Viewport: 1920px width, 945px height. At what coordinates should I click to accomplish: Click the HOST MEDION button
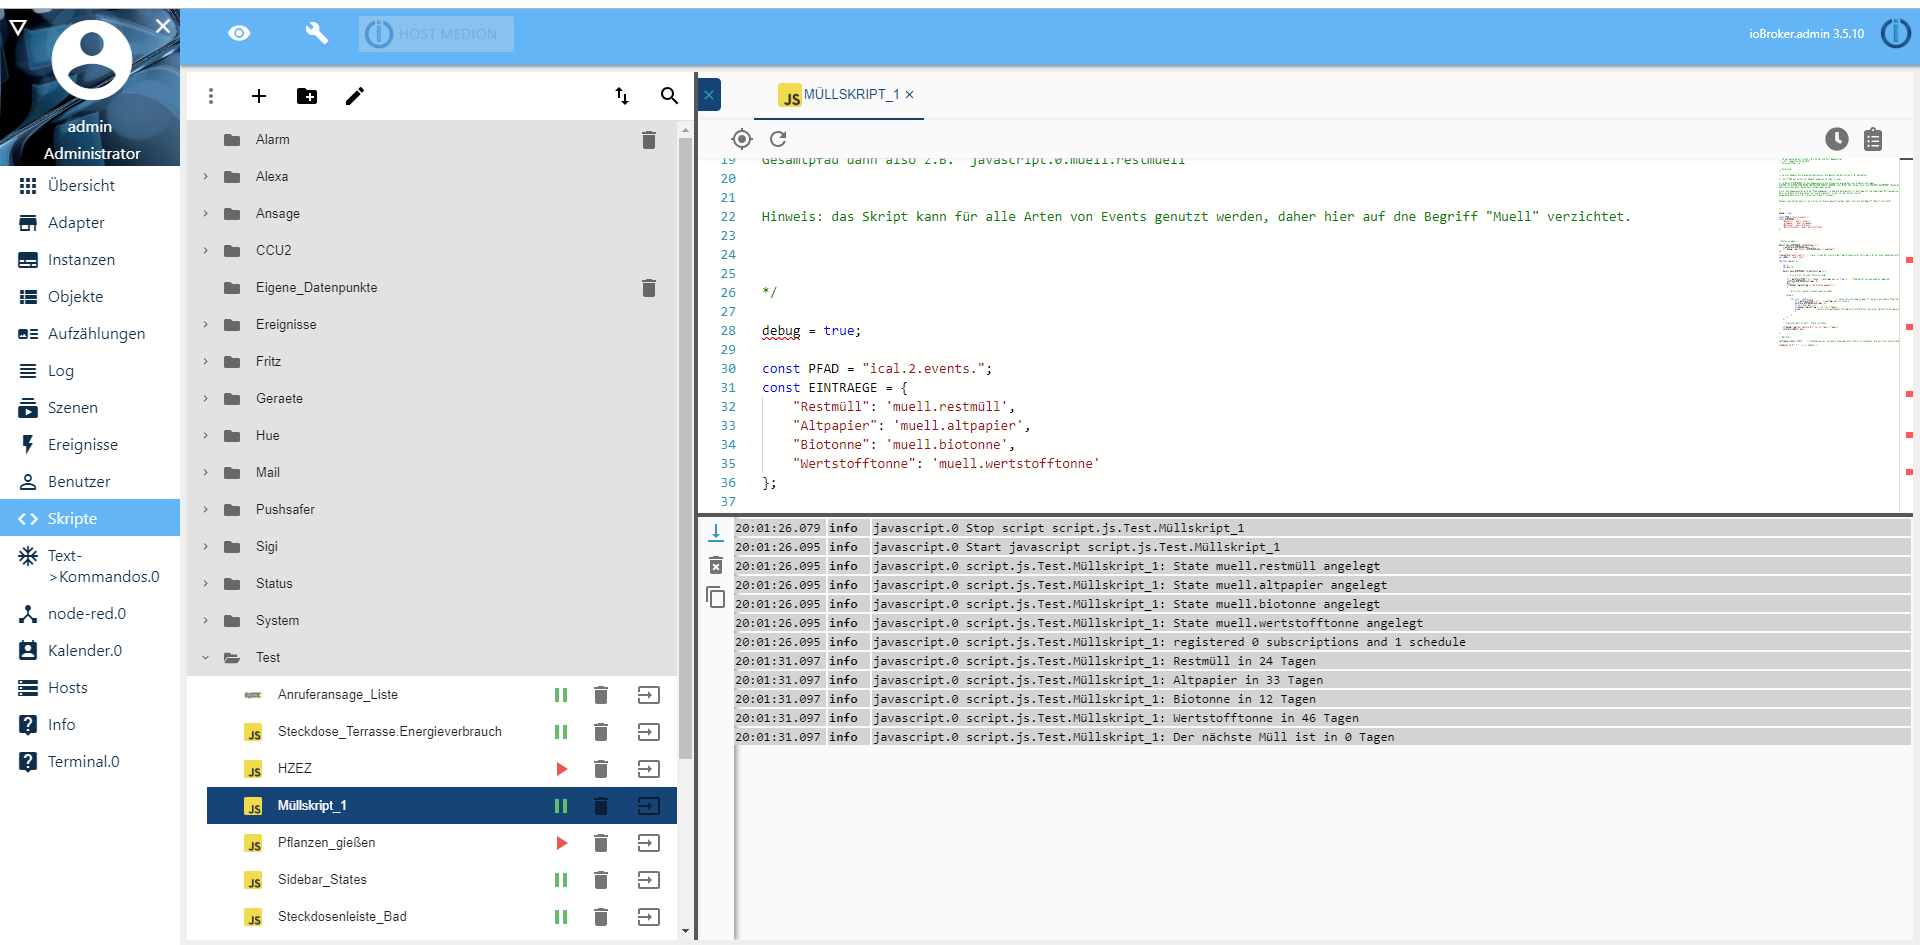click(x=436, y=34)
